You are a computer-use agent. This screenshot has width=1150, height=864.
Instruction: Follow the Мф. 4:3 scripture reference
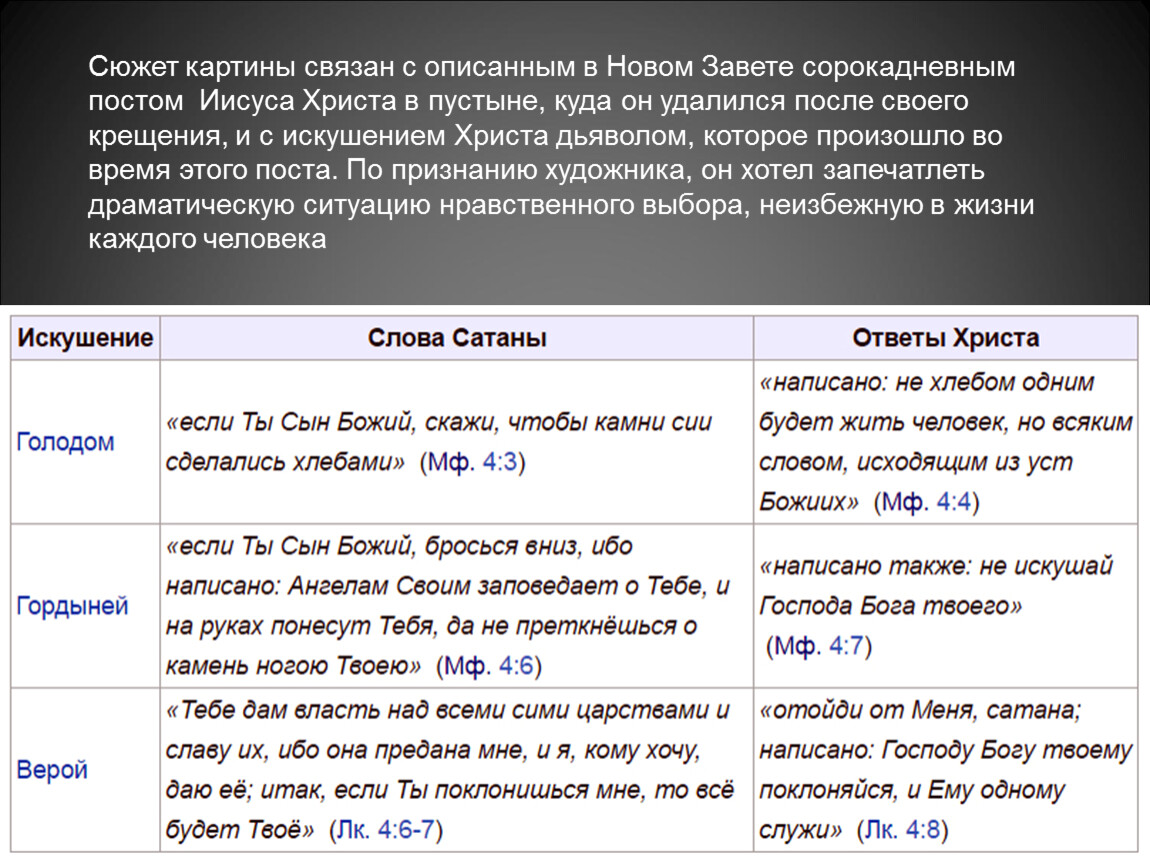[x=472, y=462]
